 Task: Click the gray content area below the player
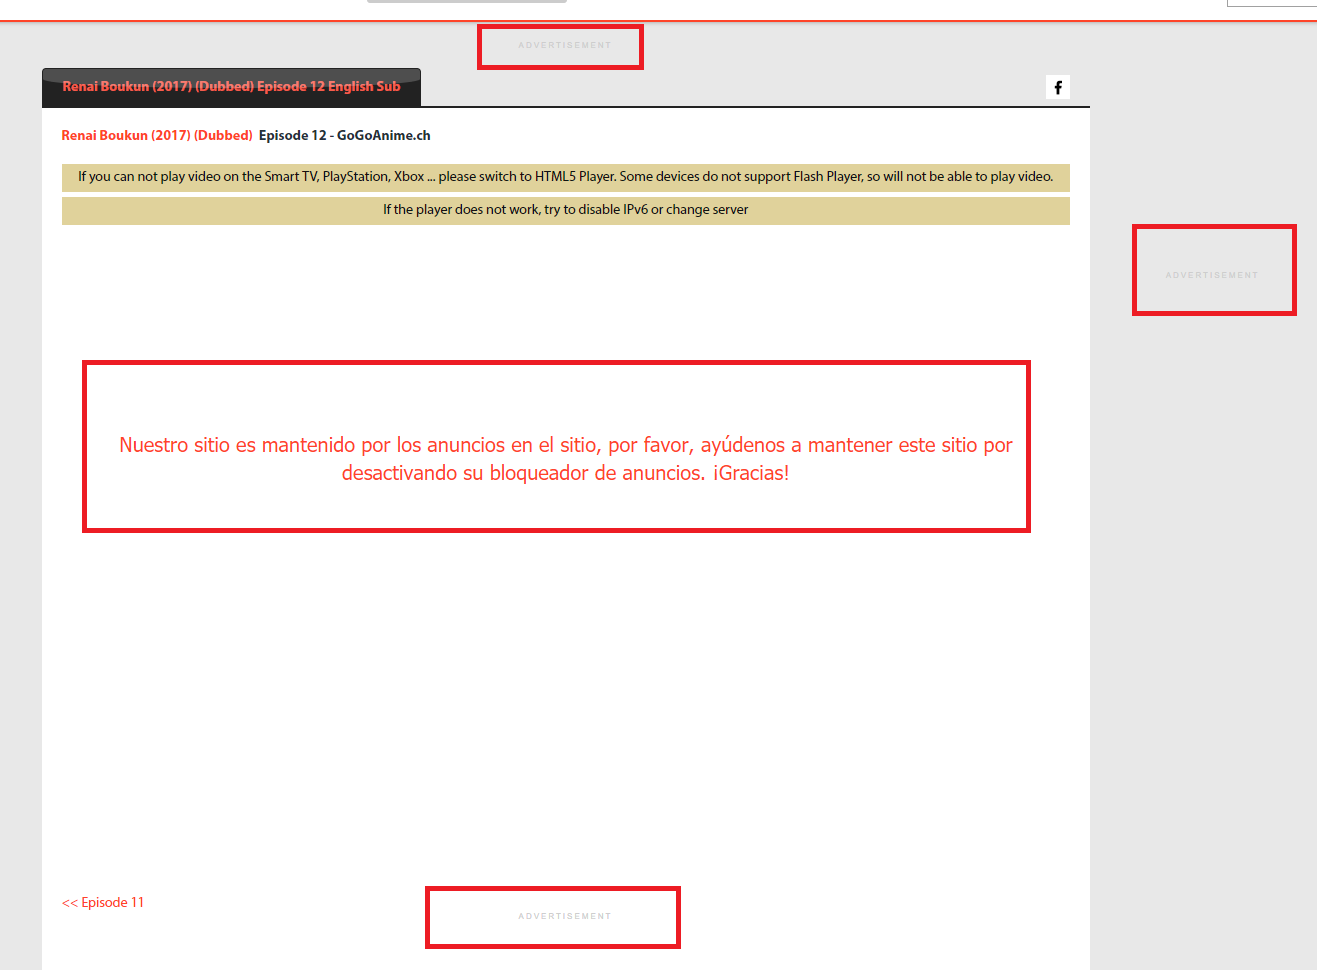(x=1200, y=600)
